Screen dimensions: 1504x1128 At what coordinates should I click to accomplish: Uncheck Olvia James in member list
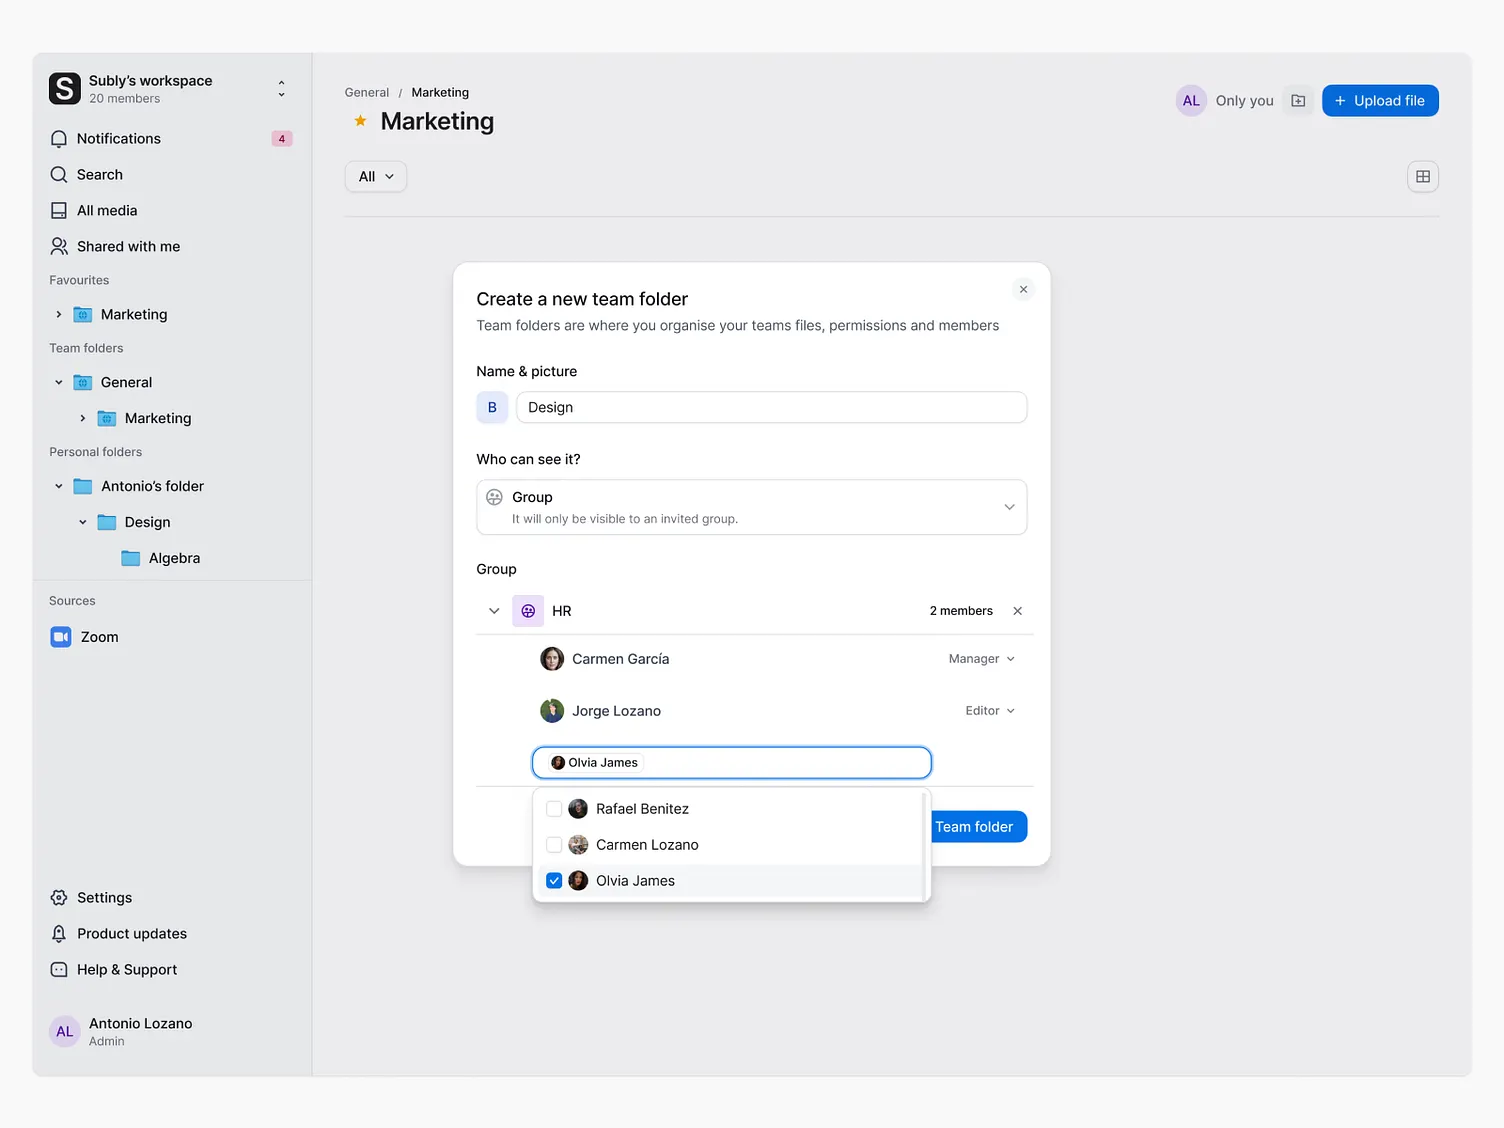[x=554, y=880]
